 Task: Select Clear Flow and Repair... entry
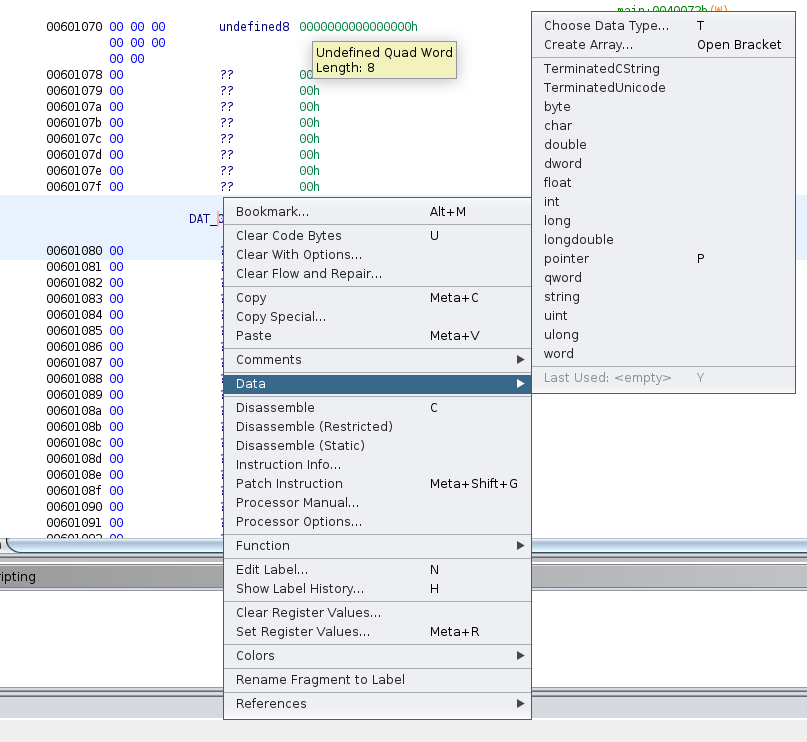[377, 274]
